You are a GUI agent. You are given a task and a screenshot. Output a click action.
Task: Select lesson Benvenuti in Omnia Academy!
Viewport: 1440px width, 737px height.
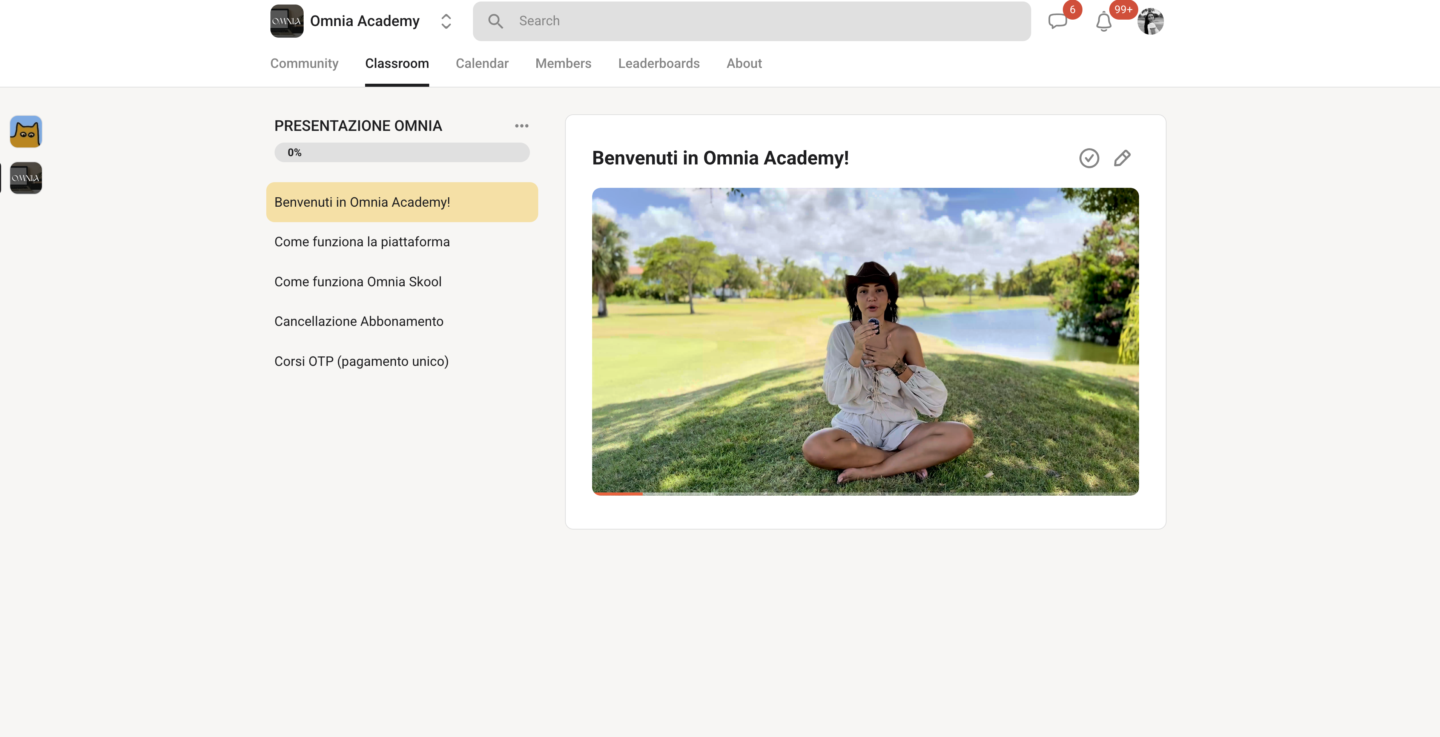[402, 202]
